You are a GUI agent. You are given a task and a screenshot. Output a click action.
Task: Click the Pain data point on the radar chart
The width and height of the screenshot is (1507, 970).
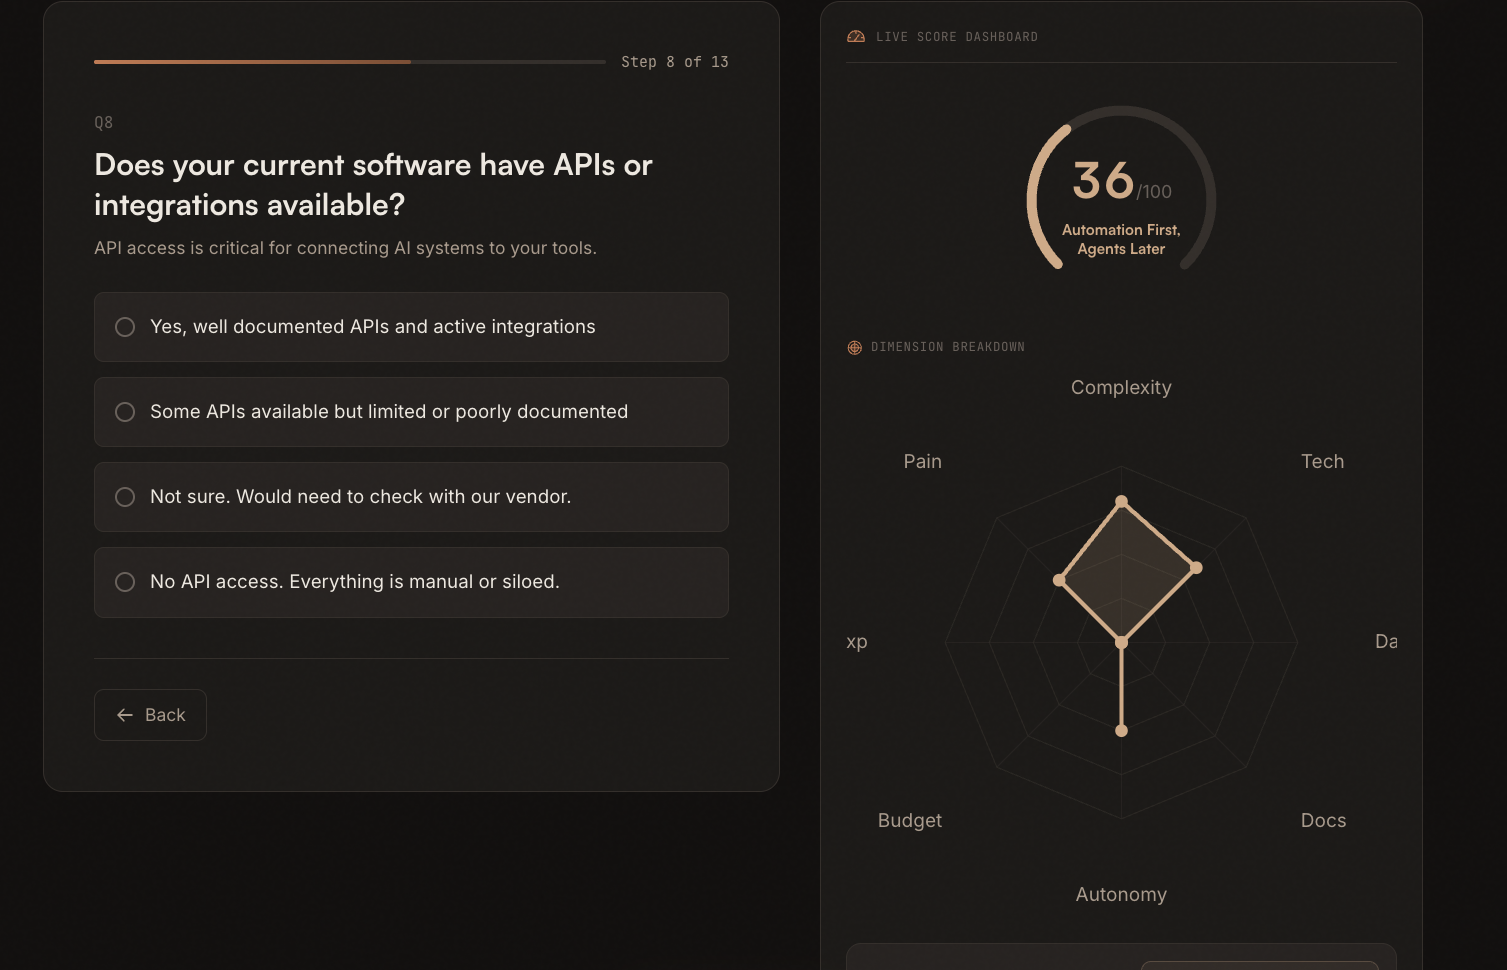click(1059, 578)
